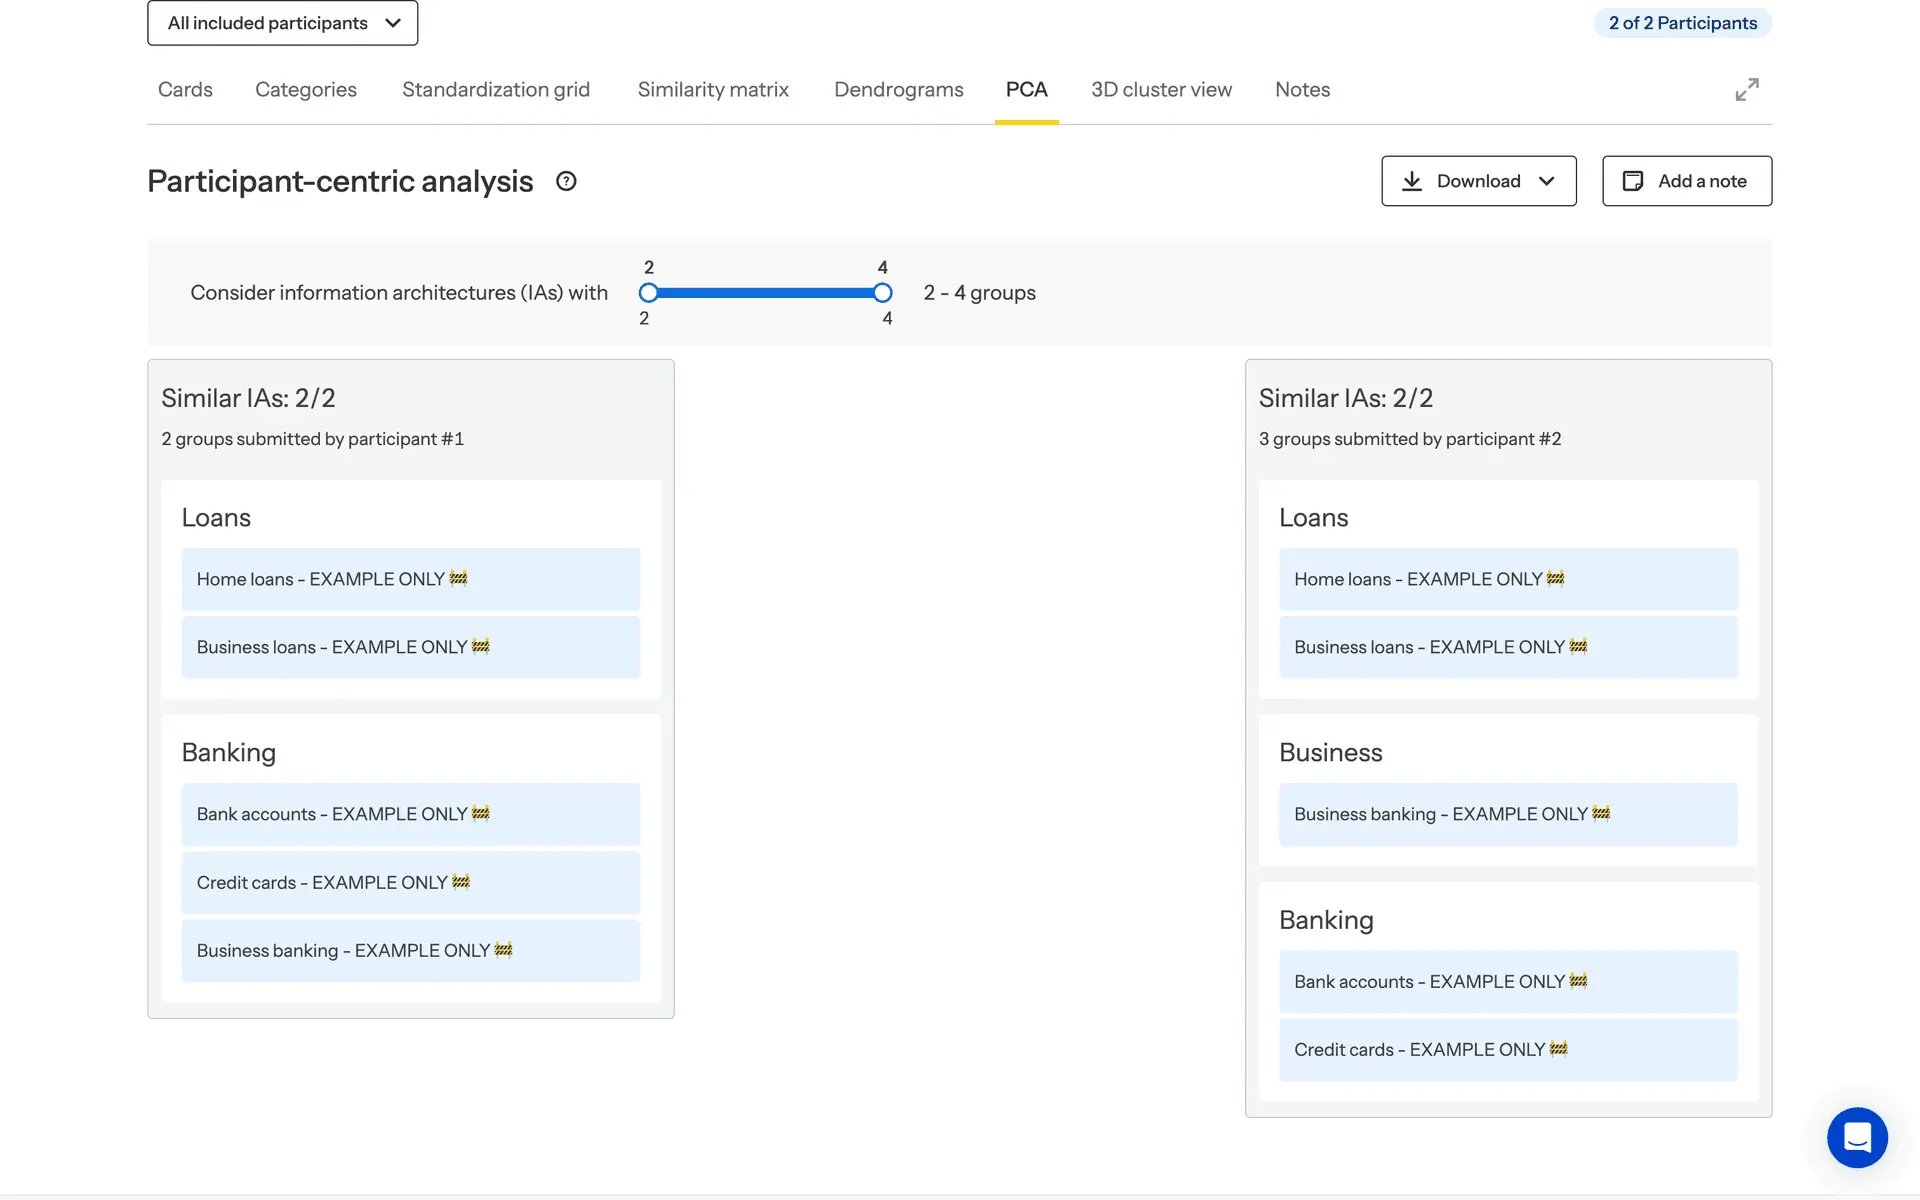Screen dimensions: 1920x1200
Task: Click the minimum groups slider handle
Action: click(649, 293)
